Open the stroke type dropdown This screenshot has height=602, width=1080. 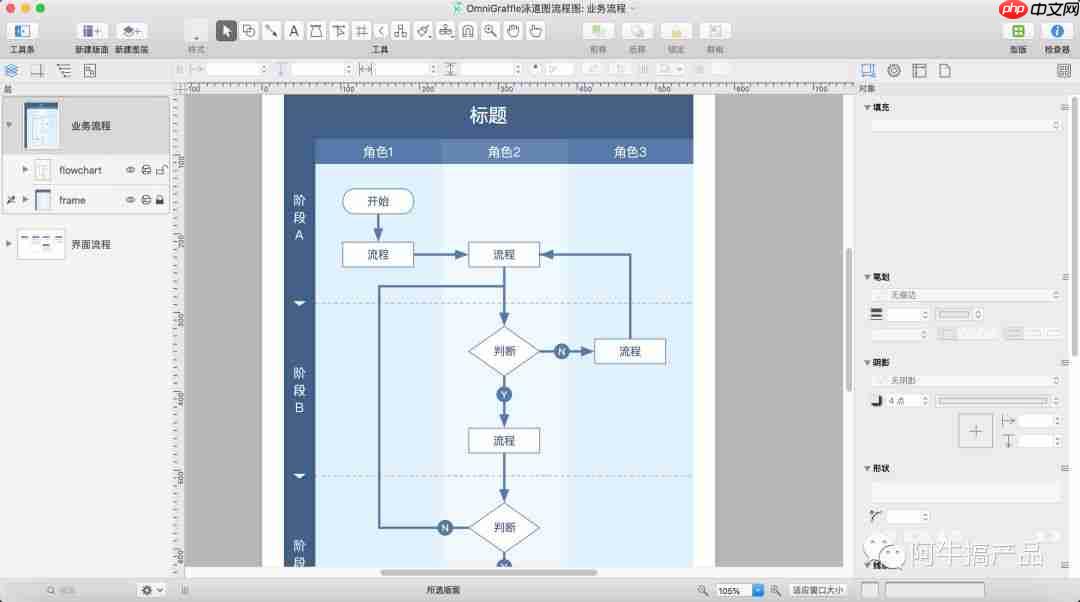click(x=966, y=295)
